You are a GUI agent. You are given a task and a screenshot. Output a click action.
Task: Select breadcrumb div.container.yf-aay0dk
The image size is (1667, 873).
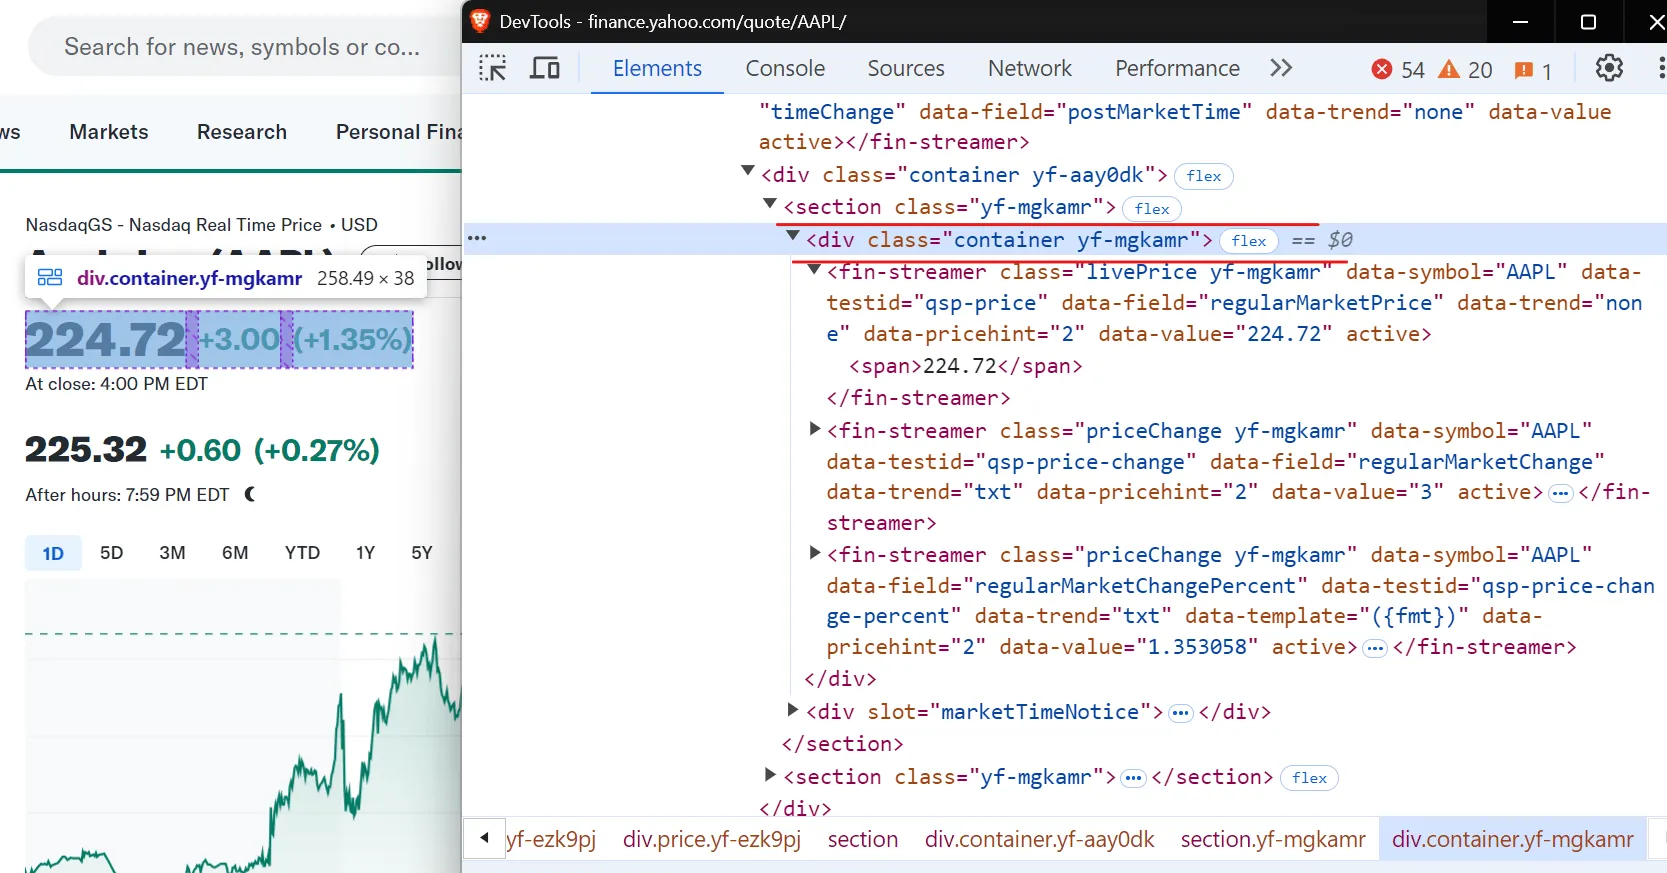[x=1040, y=839]
